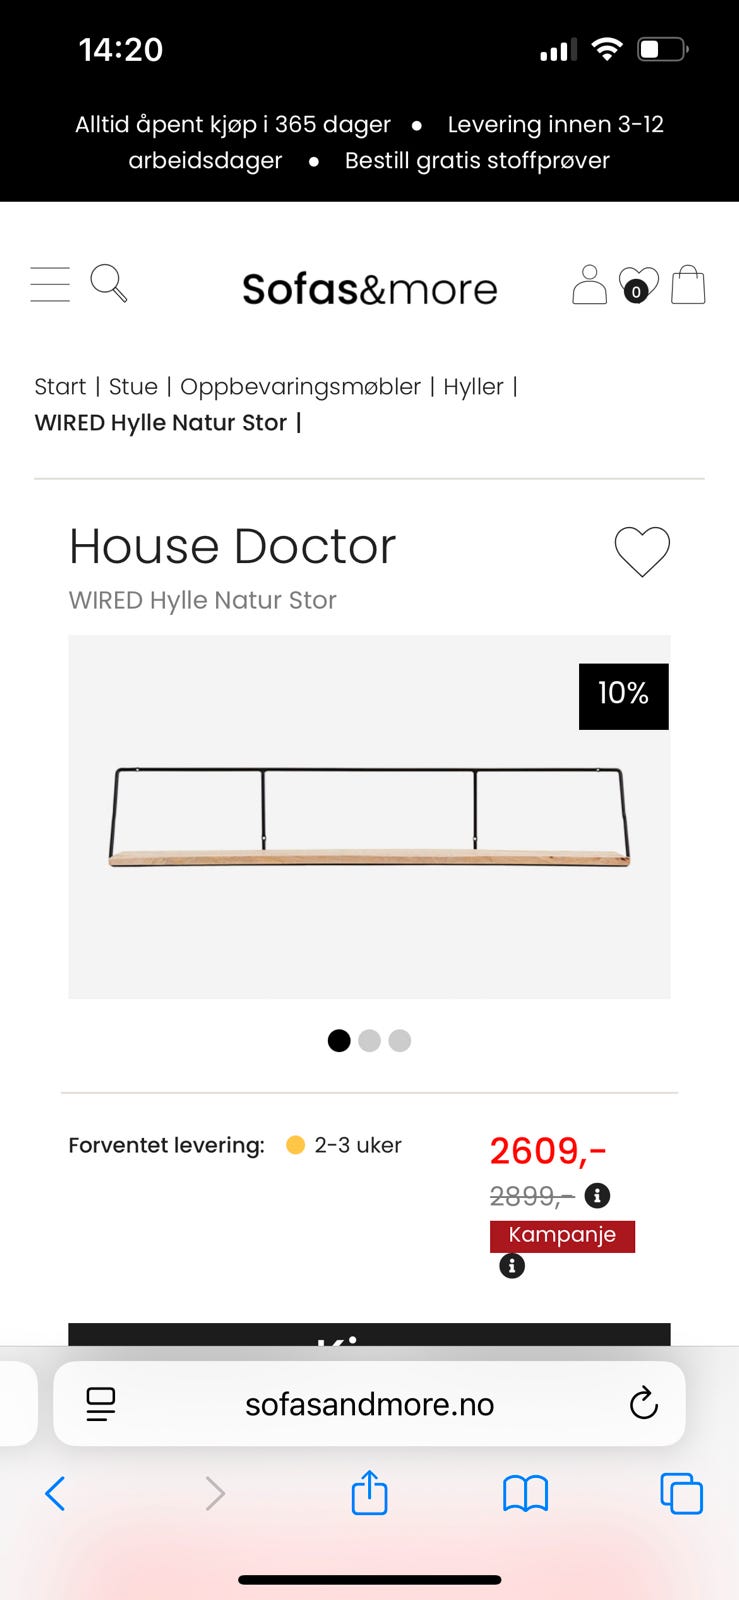Screen dimensions: 739x1600
Task: Tap info icon below Kampanje badge
Action: (512, 1266)
